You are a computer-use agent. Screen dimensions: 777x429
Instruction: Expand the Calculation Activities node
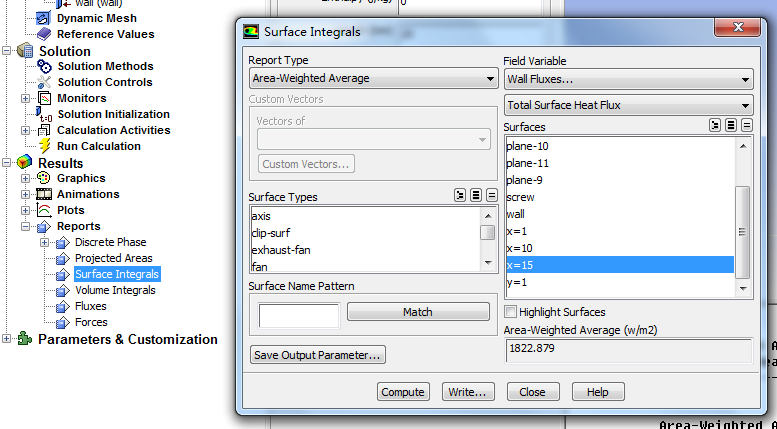coord(25,130)
